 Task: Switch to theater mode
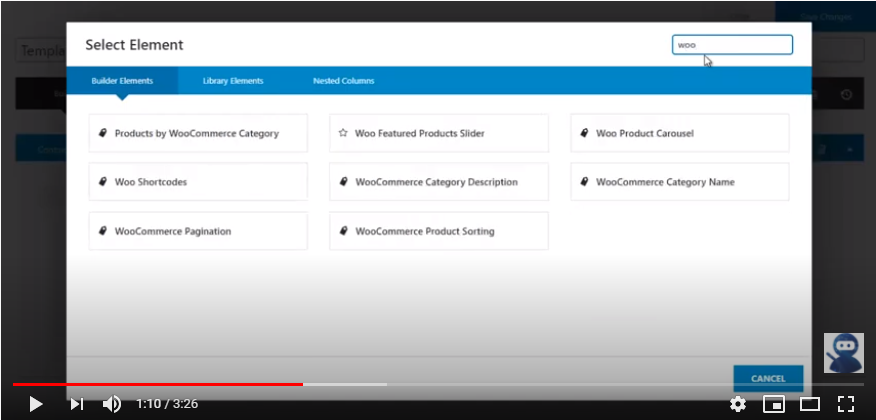810,403
